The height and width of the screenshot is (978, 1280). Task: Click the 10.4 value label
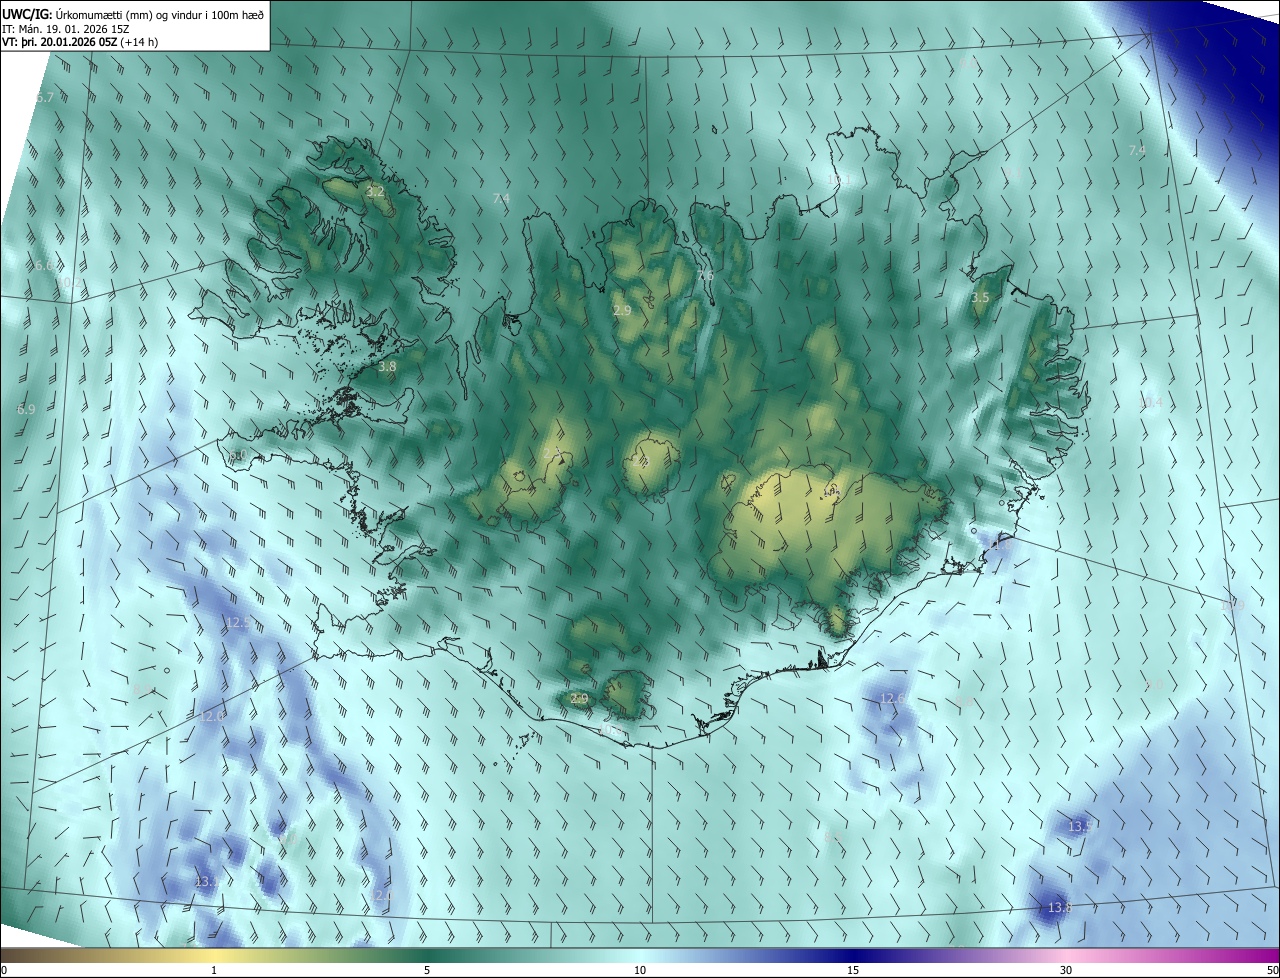coord(1151,403)
